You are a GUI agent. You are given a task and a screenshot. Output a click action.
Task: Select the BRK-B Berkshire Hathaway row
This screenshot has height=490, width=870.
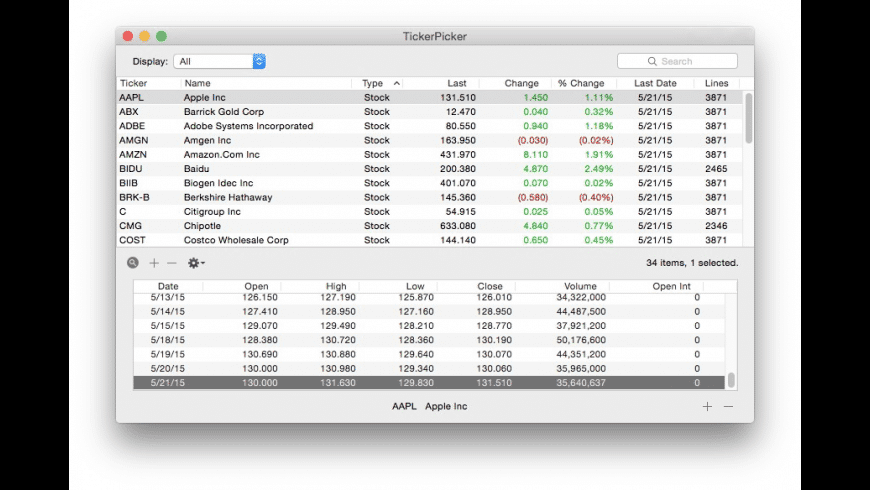click(429, 198)
